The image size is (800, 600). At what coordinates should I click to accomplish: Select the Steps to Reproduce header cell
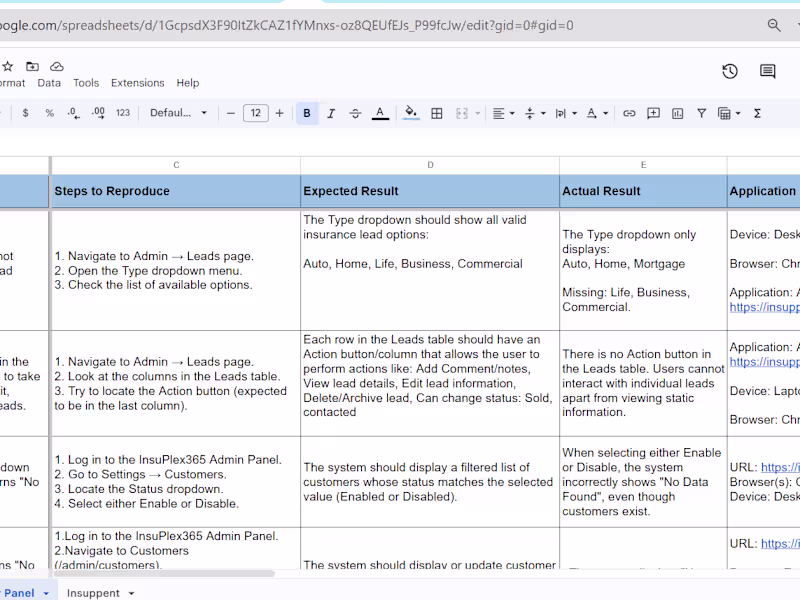coord(176,191)
